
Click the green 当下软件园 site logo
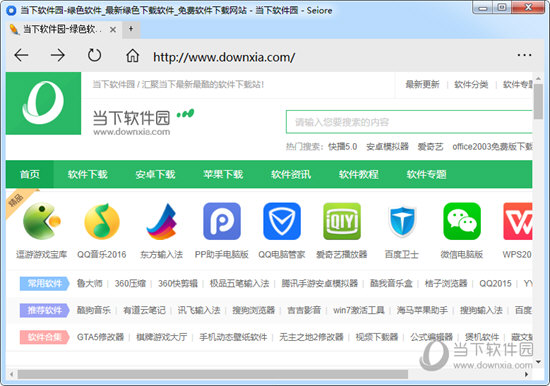coord(43,103)
